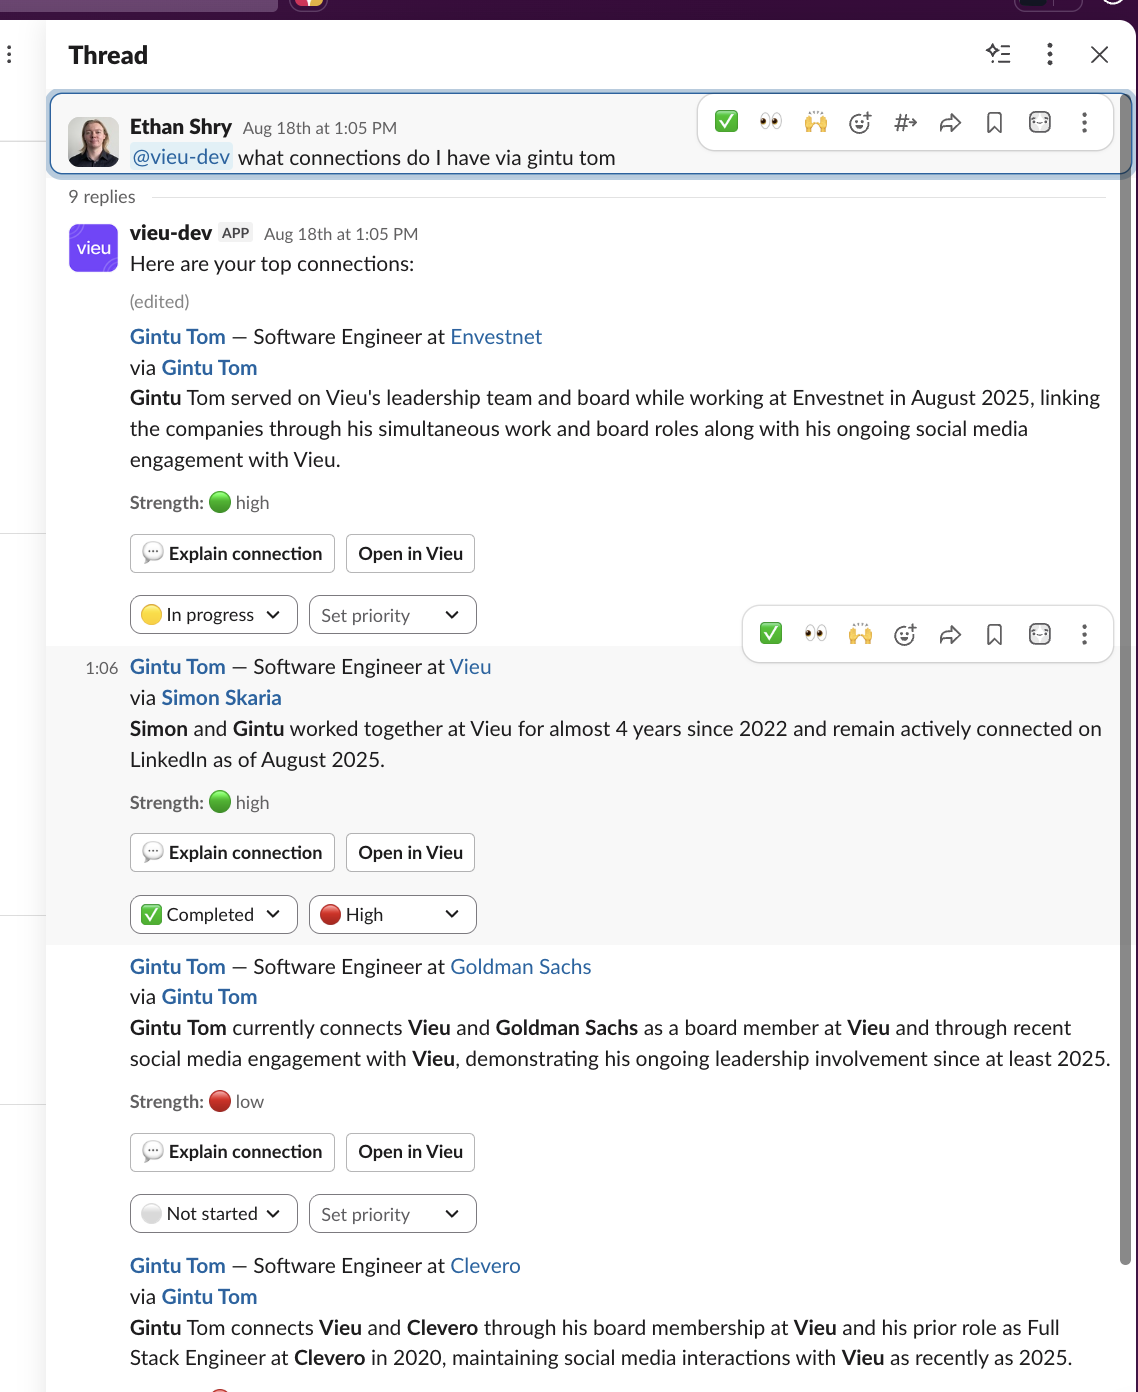Open thread more actions menu in header
This screenshot has width=1138, height=1392.
click(1049, 54)
